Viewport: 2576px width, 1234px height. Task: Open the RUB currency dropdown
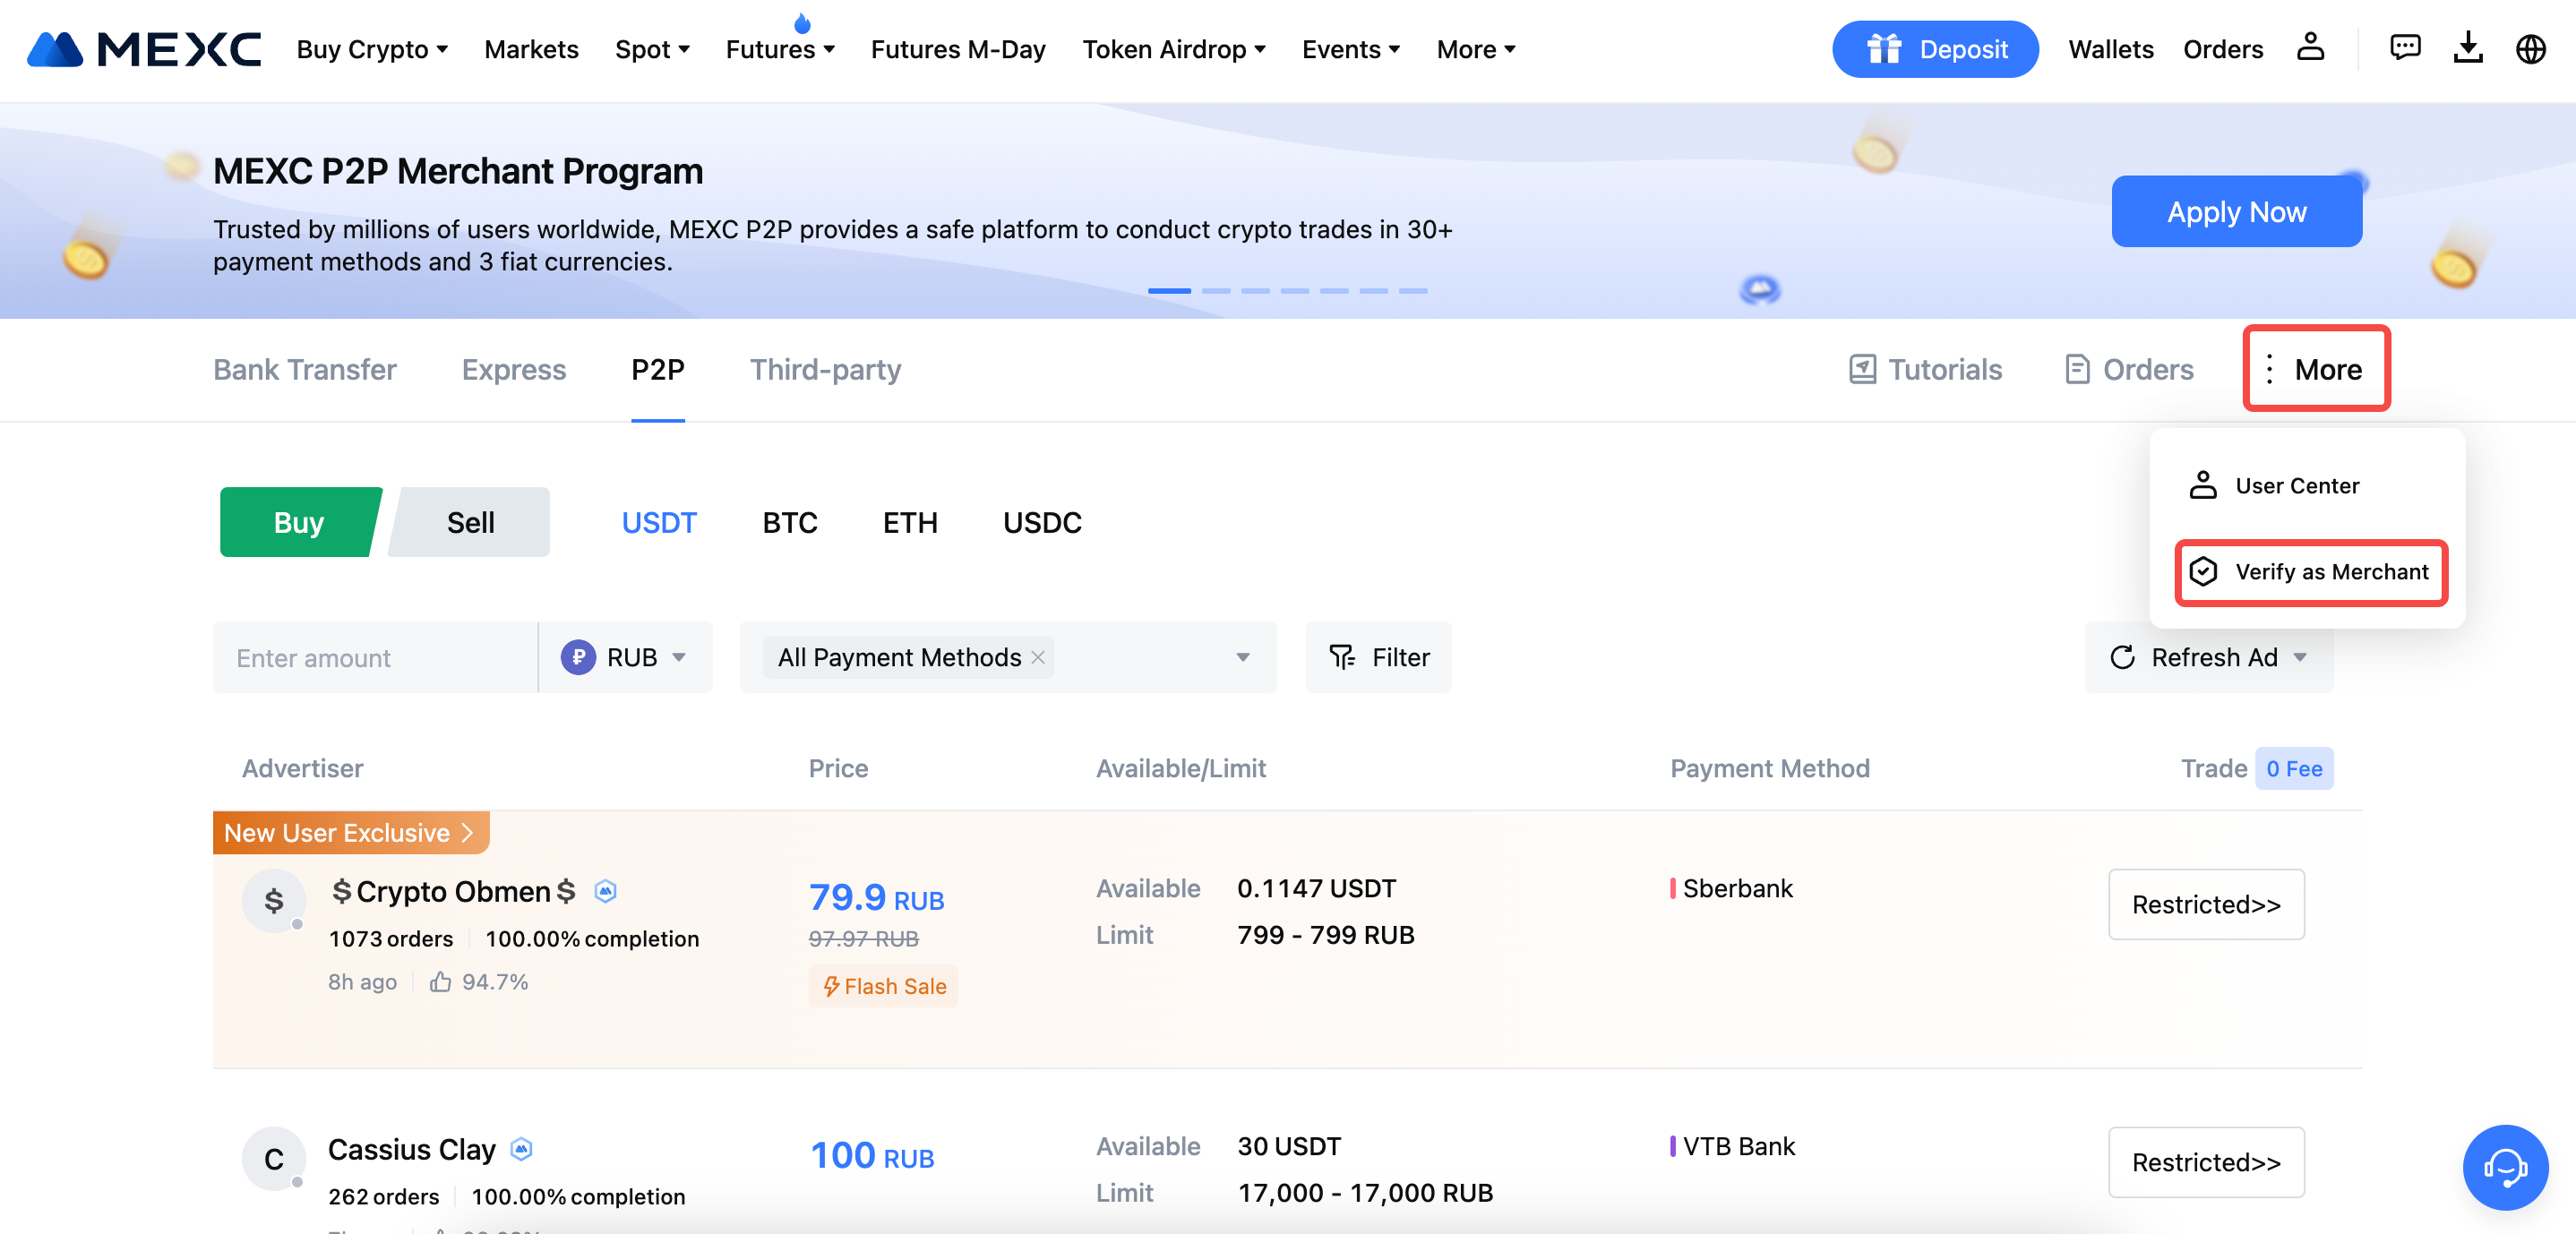[x=626, y=657]
